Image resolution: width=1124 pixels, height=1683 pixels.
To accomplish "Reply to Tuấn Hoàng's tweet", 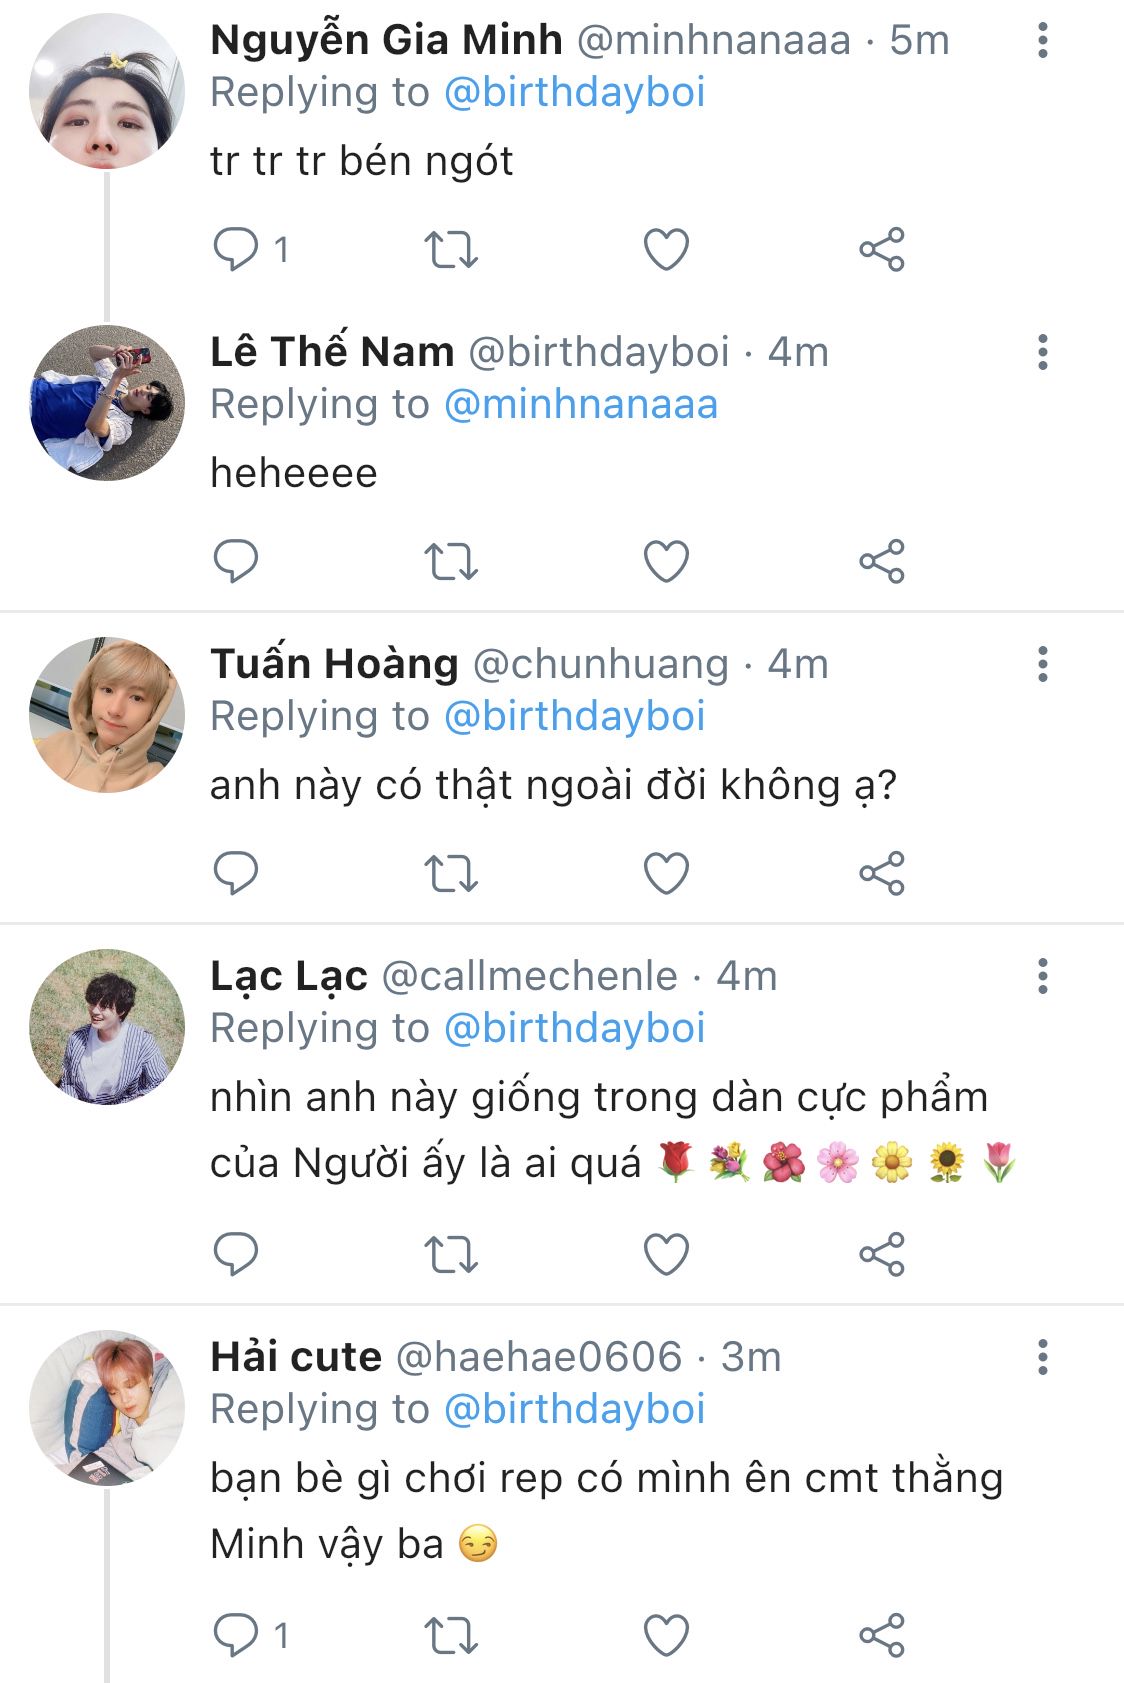I will pyautogui.click(x=237, y=873).
